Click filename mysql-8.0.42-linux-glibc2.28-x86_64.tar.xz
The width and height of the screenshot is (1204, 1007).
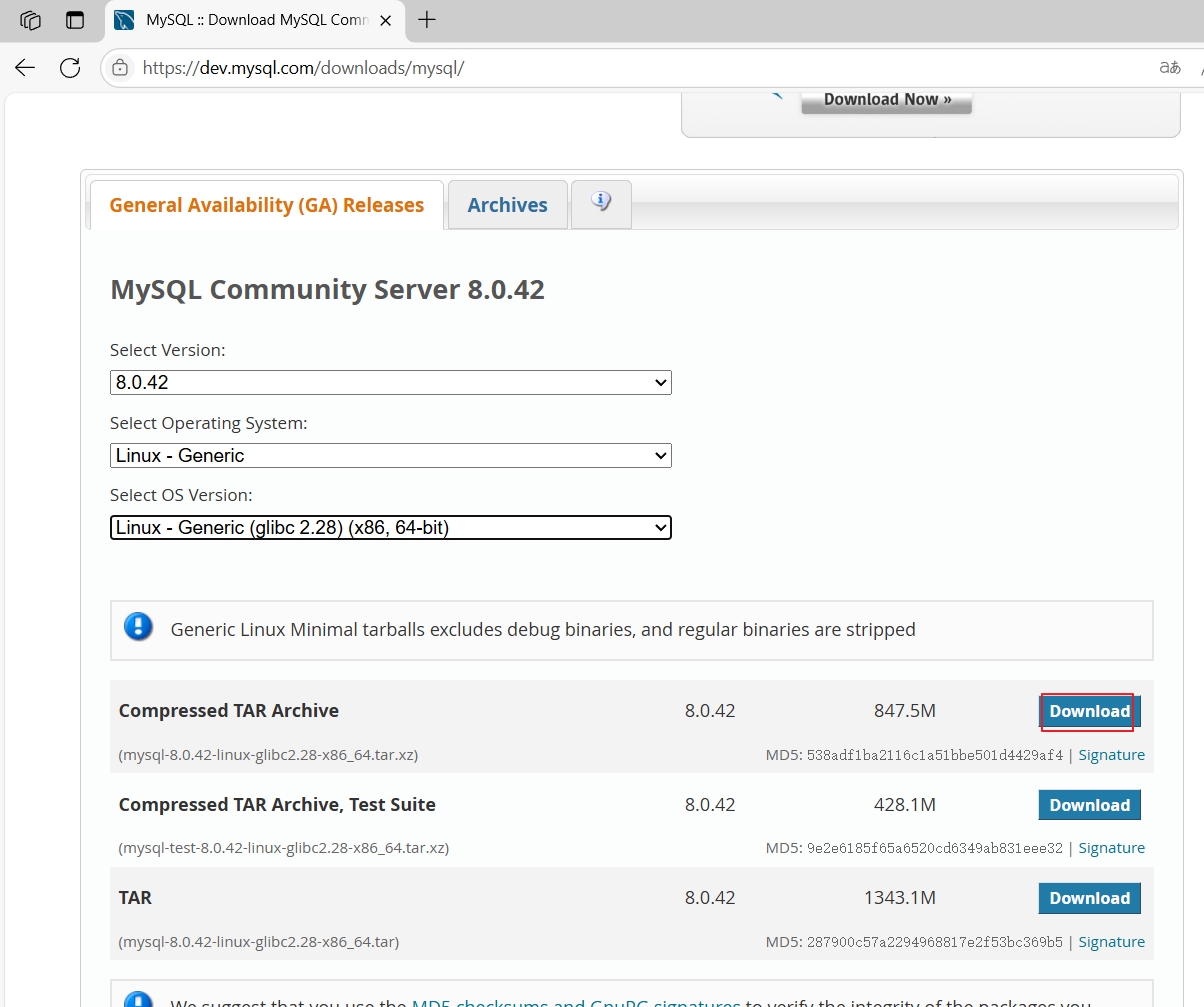coord(268,755)
